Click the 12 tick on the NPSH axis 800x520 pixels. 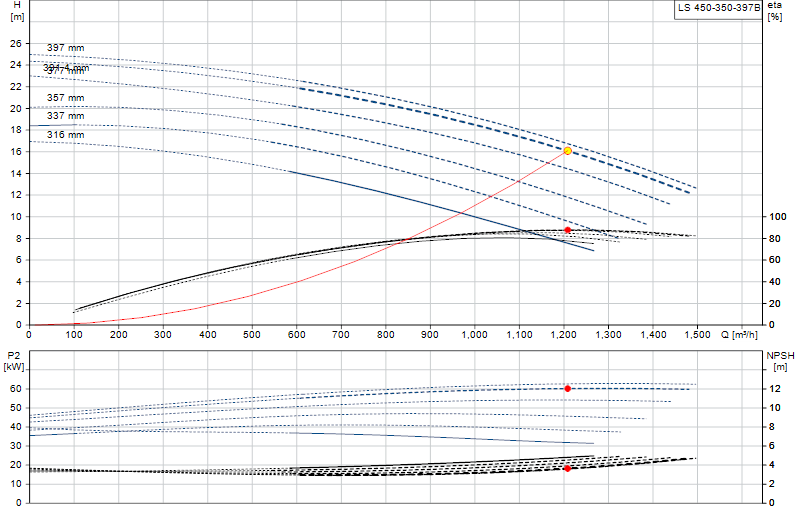click(774, 389)
